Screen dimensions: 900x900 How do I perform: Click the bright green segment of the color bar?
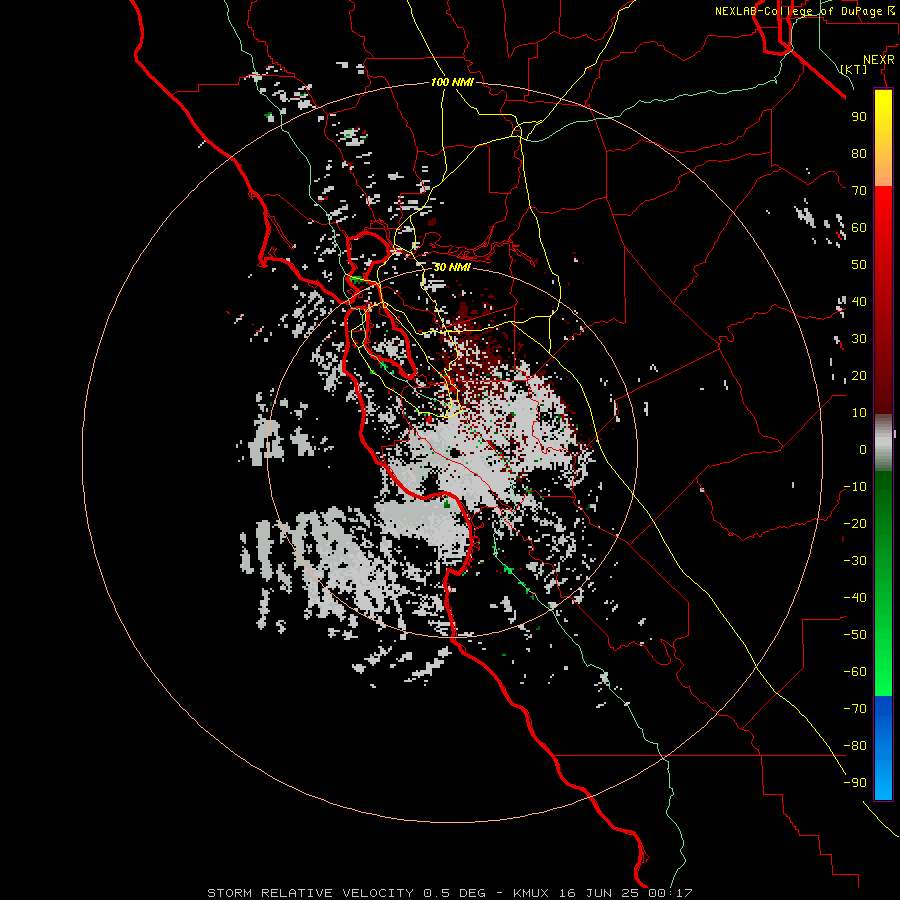[x=883, y=660]
